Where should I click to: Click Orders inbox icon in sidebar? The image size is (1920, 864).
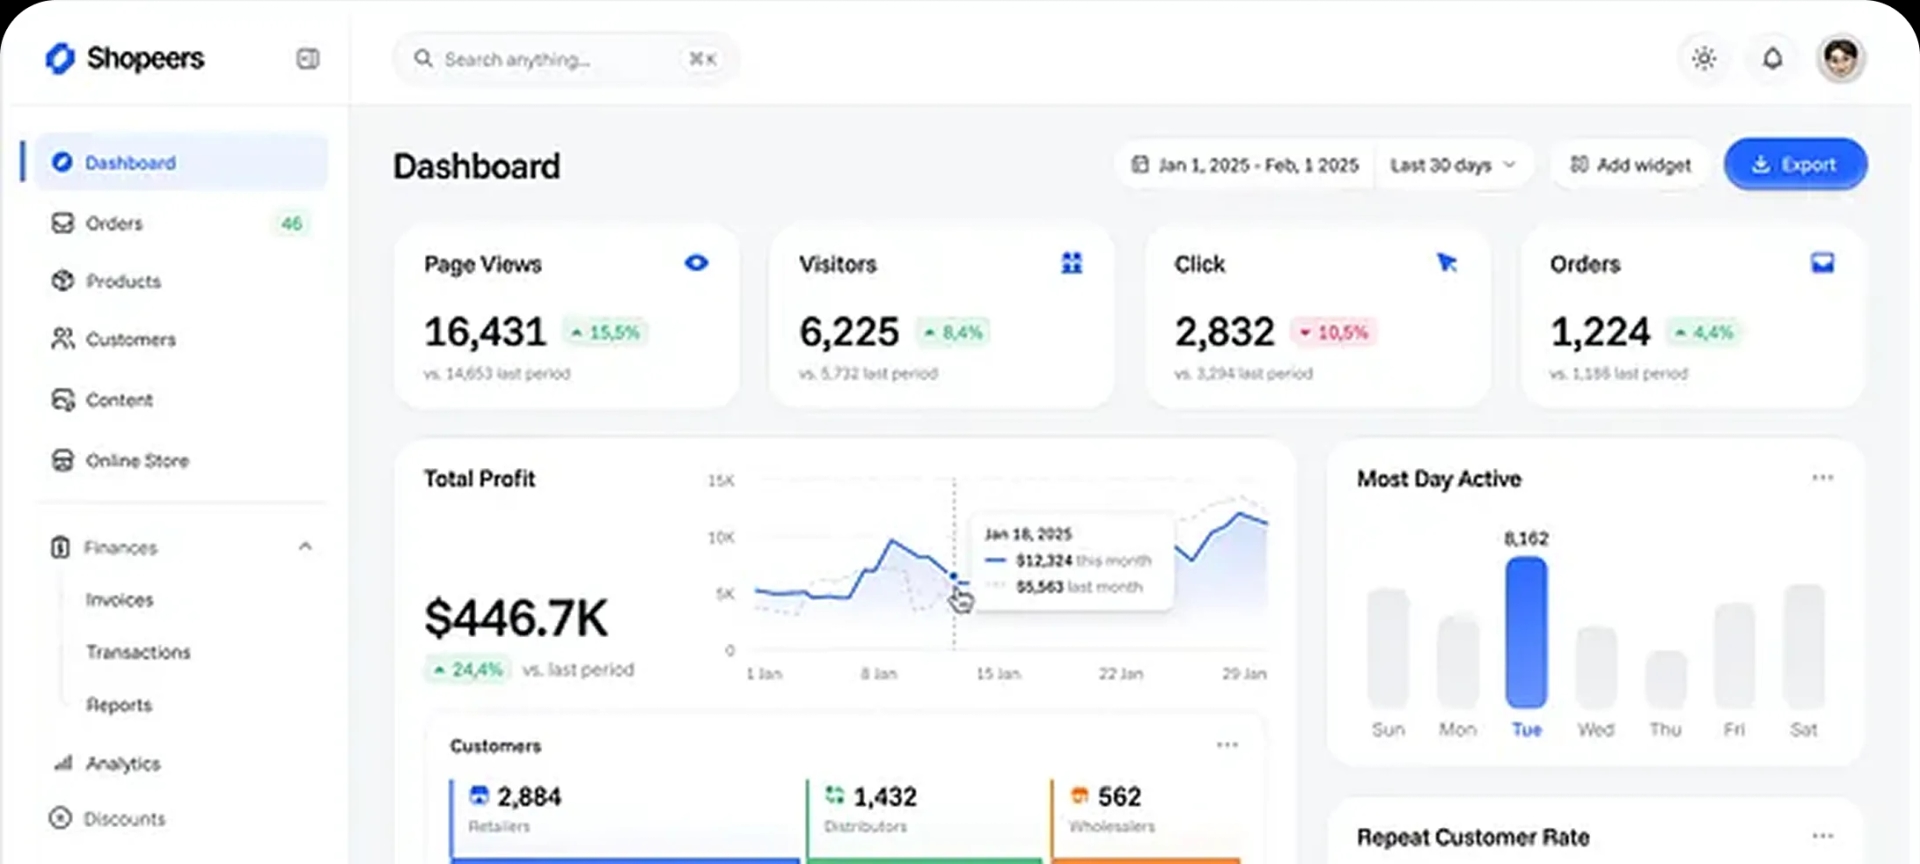63,223
